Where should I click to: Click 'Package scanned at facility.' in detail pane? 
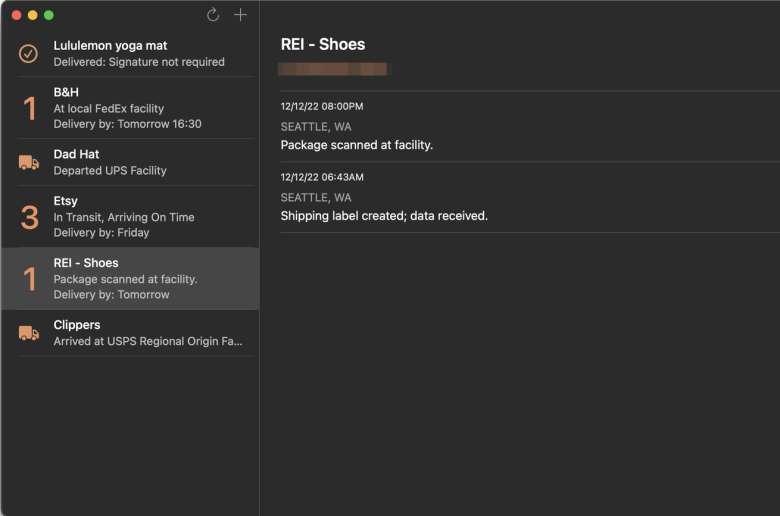(x=357, y=145)
